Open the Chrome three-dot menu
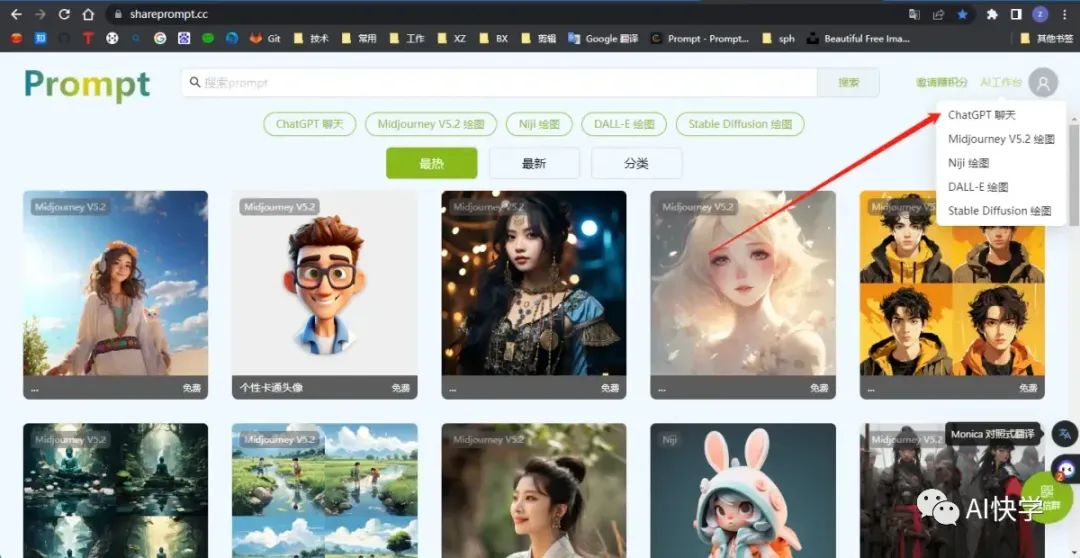The width and height of the screenshot is (1080, 558). tap(1064, 14)
